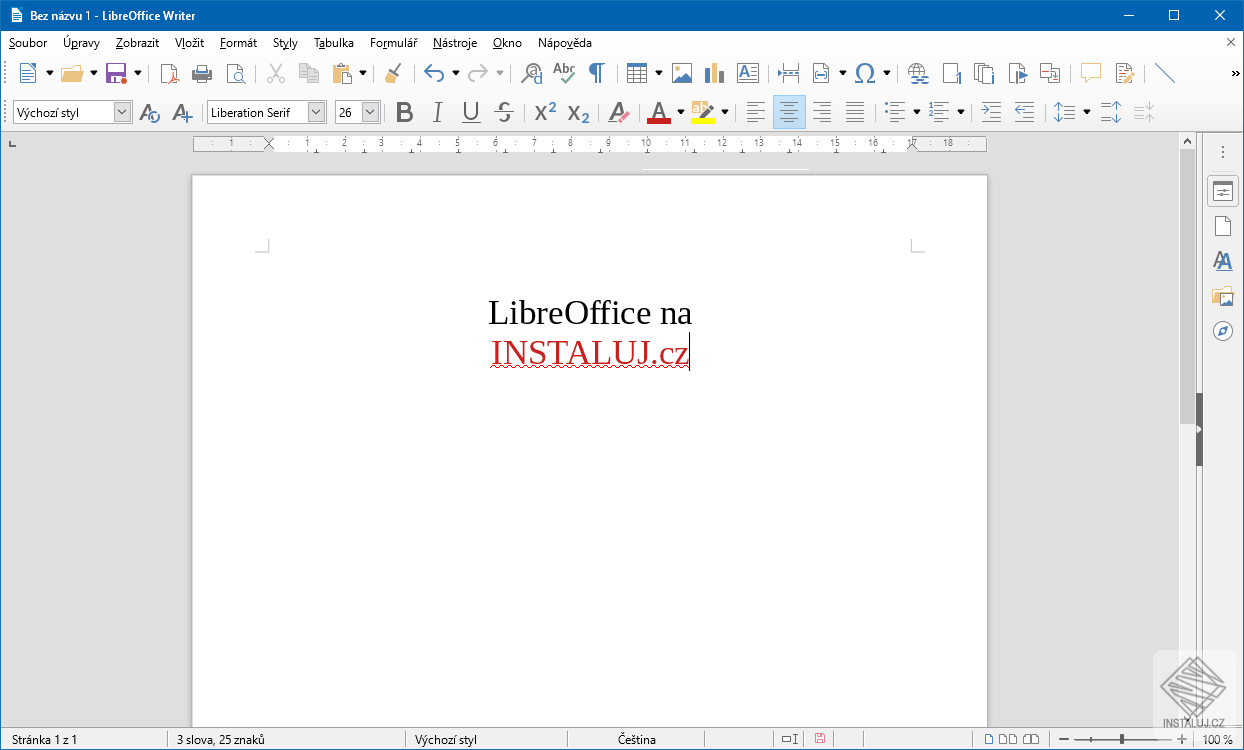This screenshot has height=750, width=1244.
Task: Open Print Preview
Action: (235, 73)
